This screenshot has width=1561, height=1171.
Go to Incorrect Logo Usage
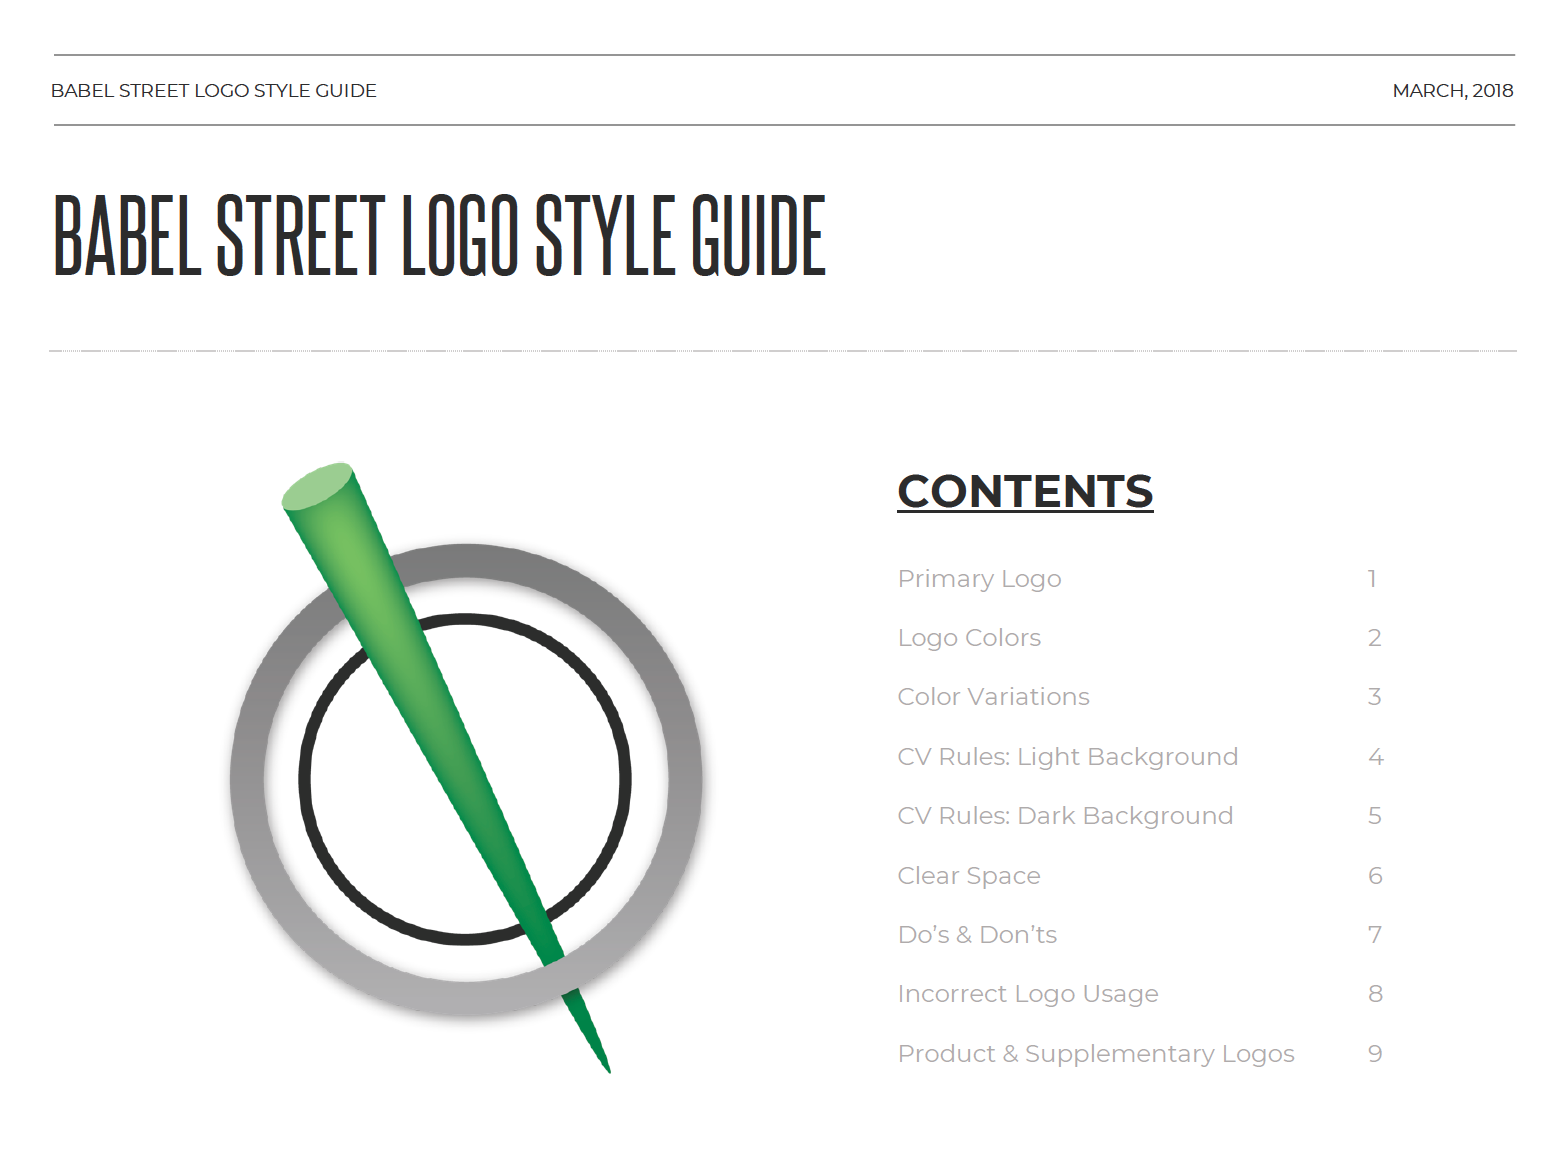1028,995
